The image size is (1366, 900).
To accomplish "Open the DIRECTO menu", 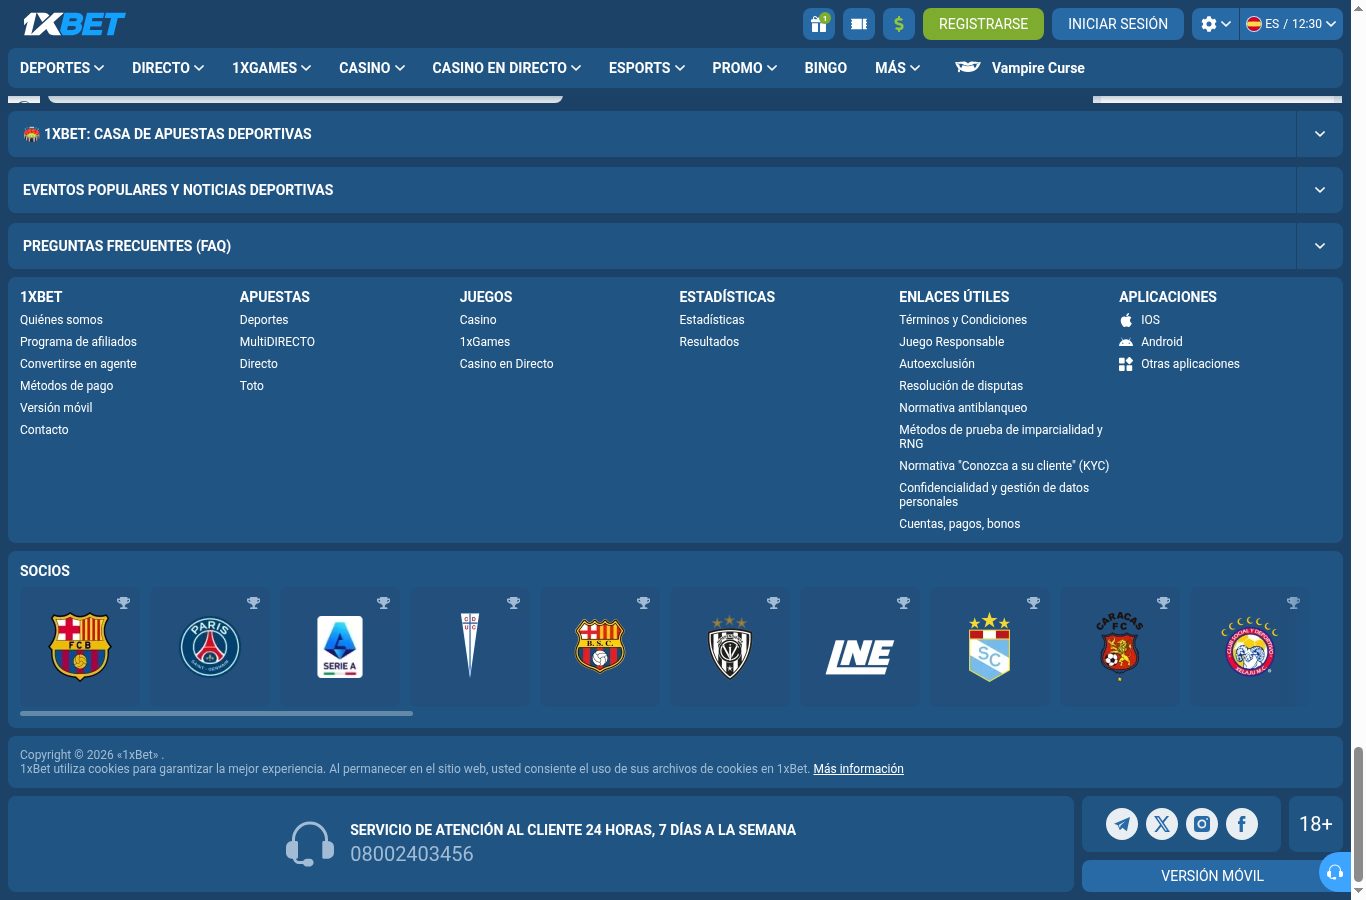I will click(168, 68).
